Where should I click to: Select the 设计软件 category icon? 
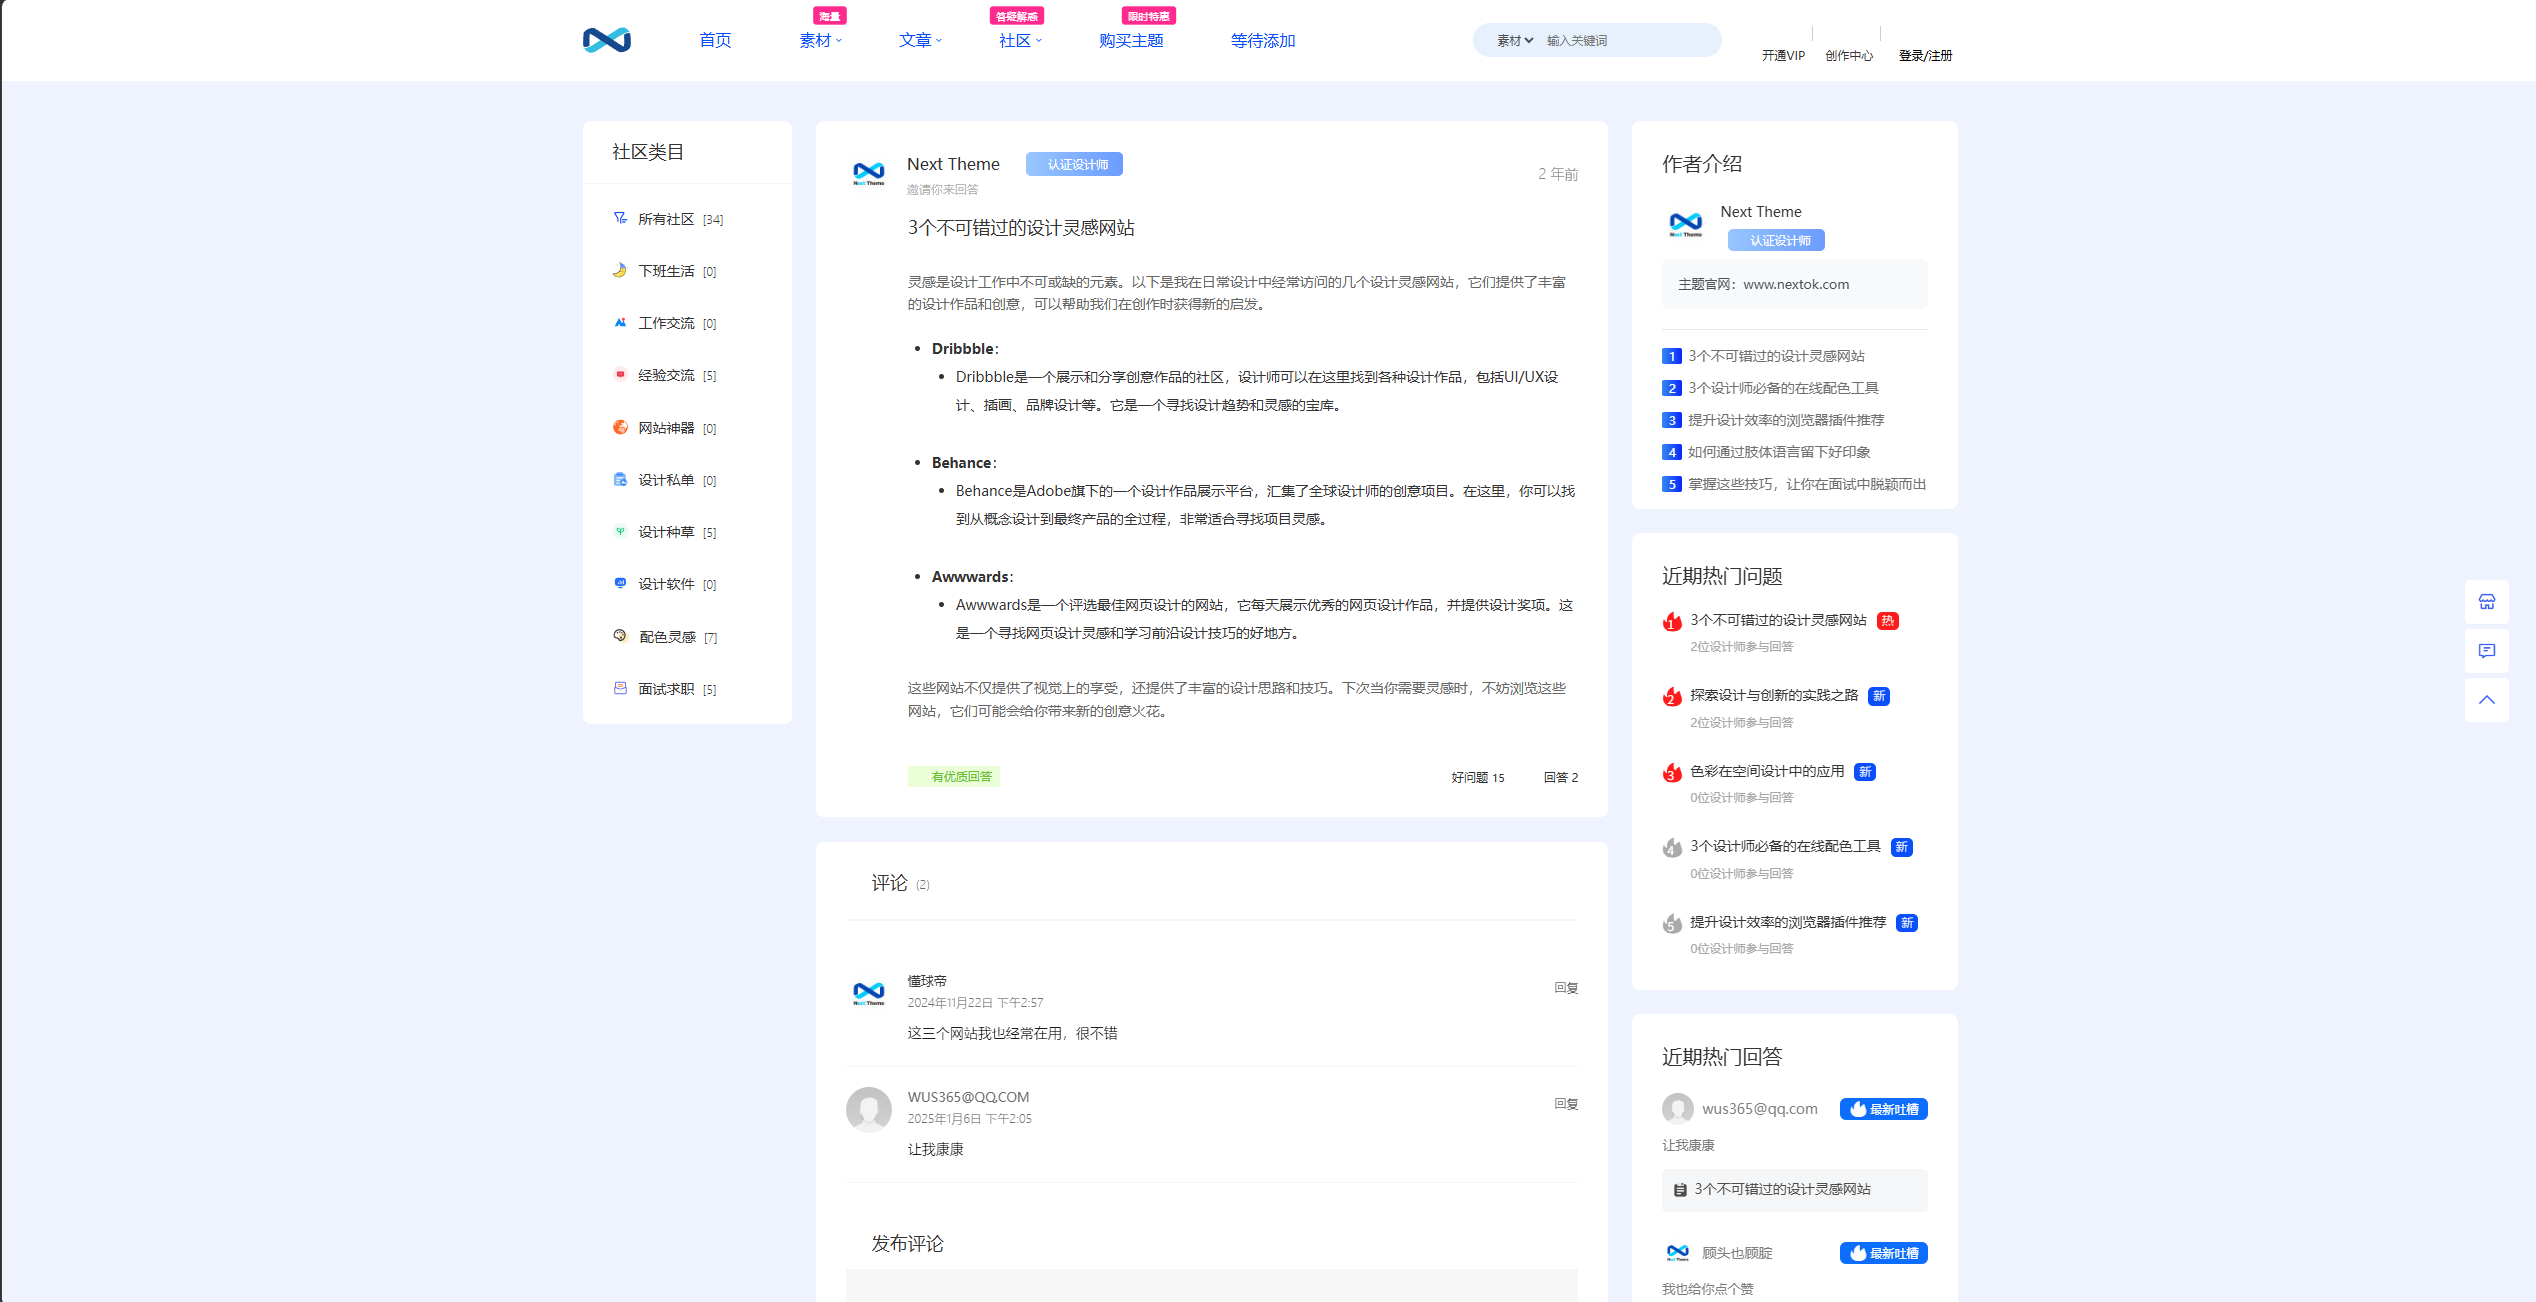pos(620,583)
